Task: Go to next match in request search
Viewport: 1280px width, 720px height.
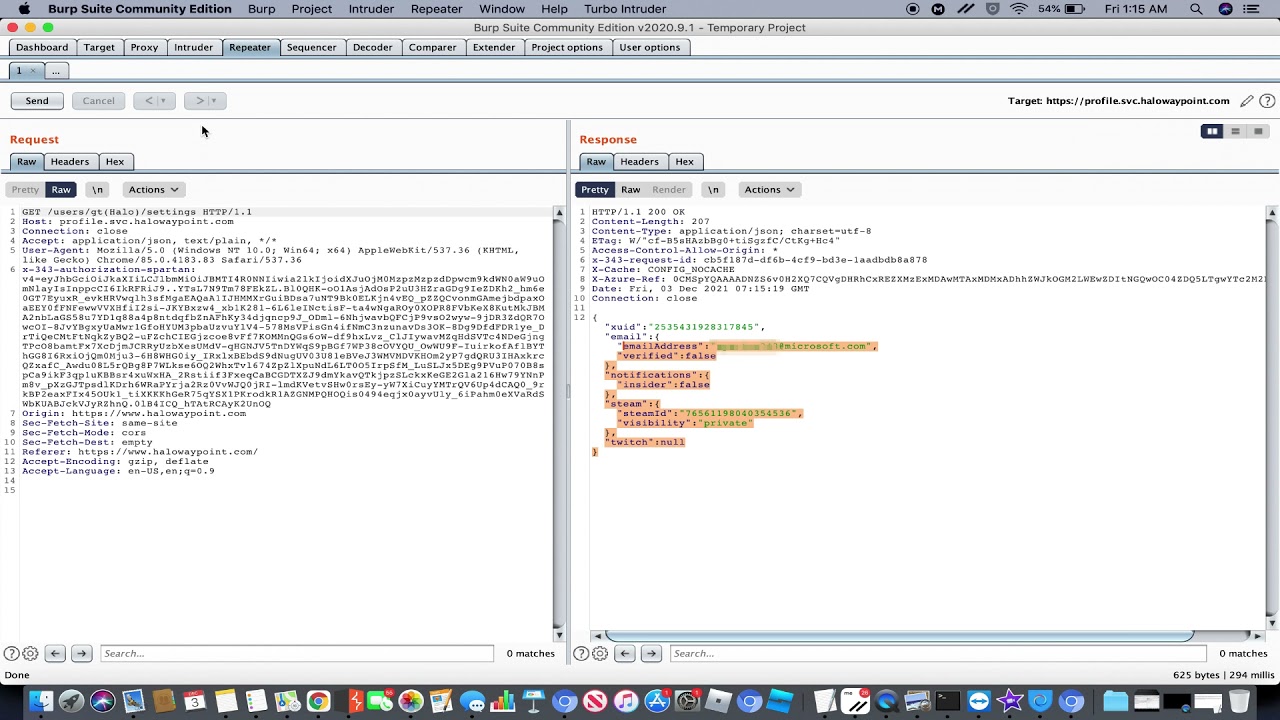Action: tap(81, 654)
